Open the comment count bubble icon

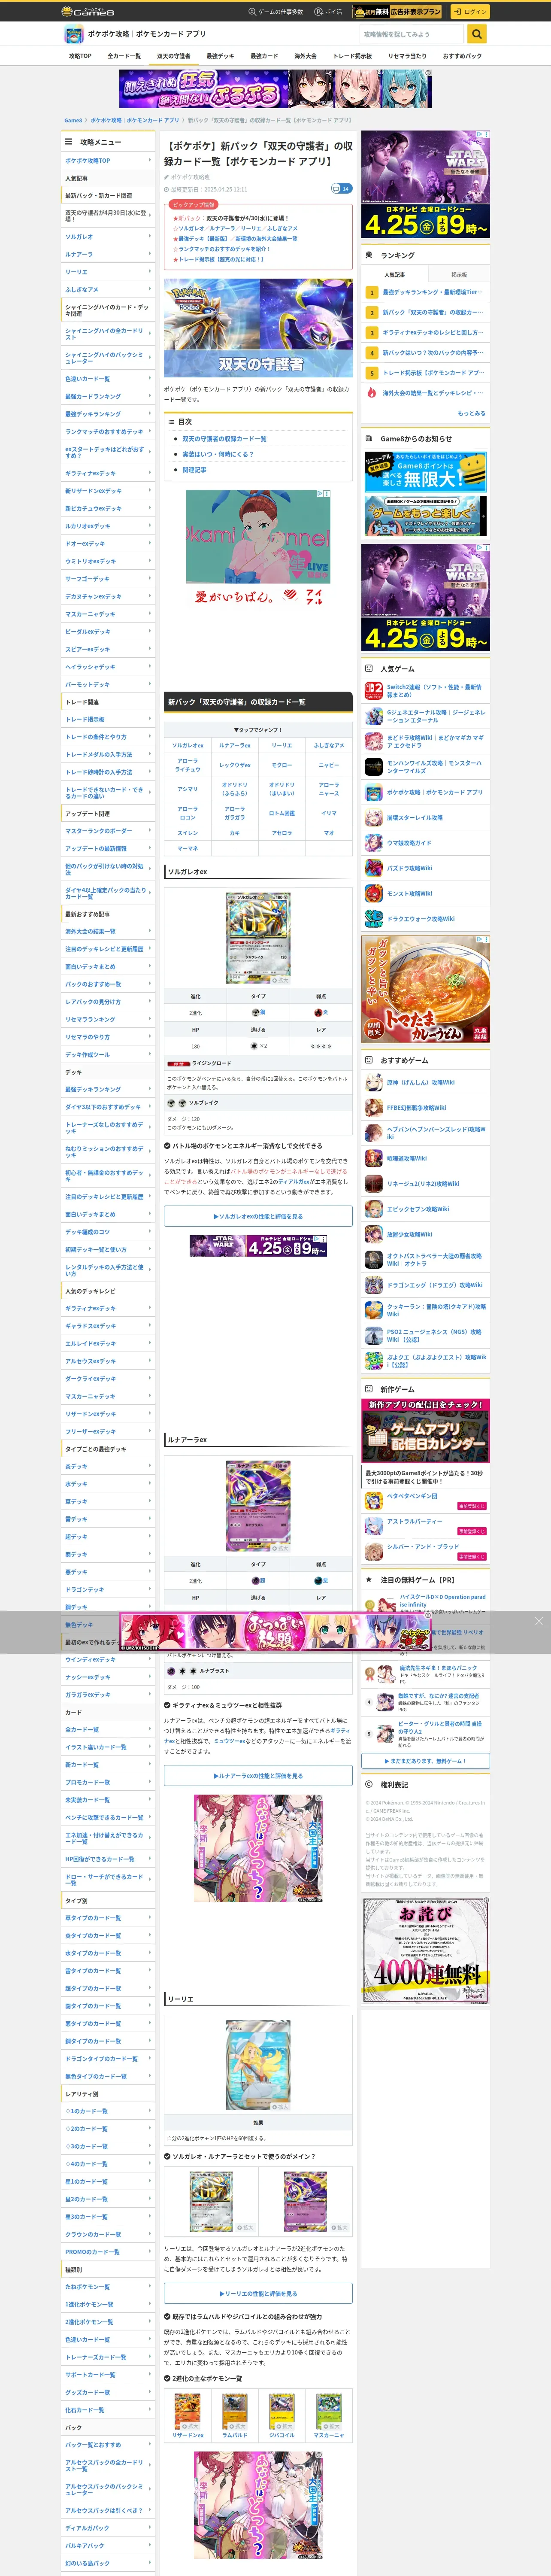[341, 188]
